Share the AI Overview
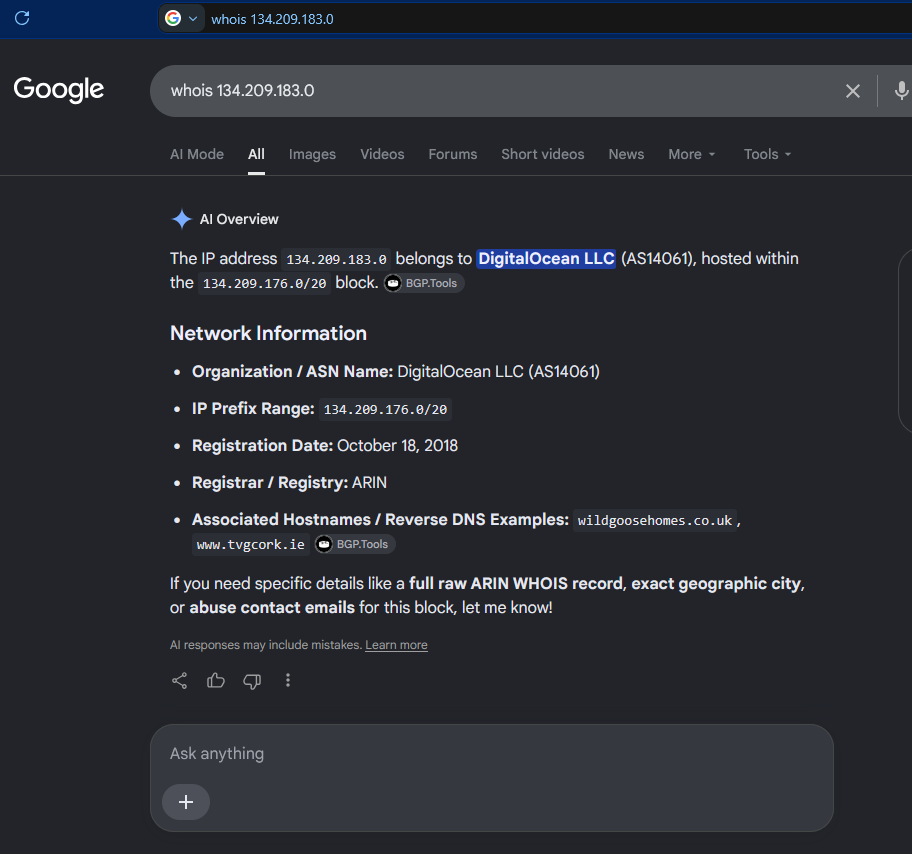Viewport: 912px width, 854px height. [179, 681]
